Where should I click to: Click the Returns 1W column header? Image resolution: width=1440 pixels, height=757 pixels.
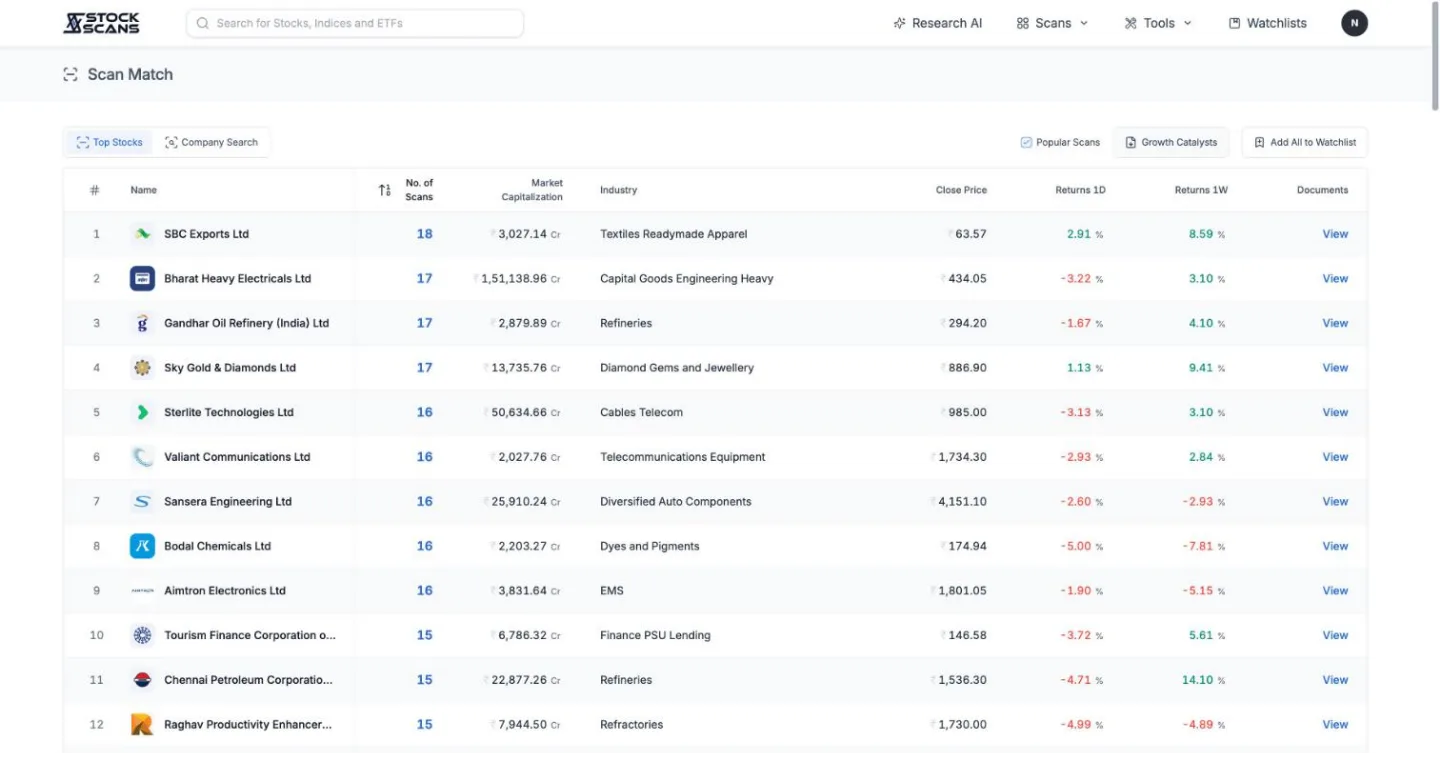1201,190
